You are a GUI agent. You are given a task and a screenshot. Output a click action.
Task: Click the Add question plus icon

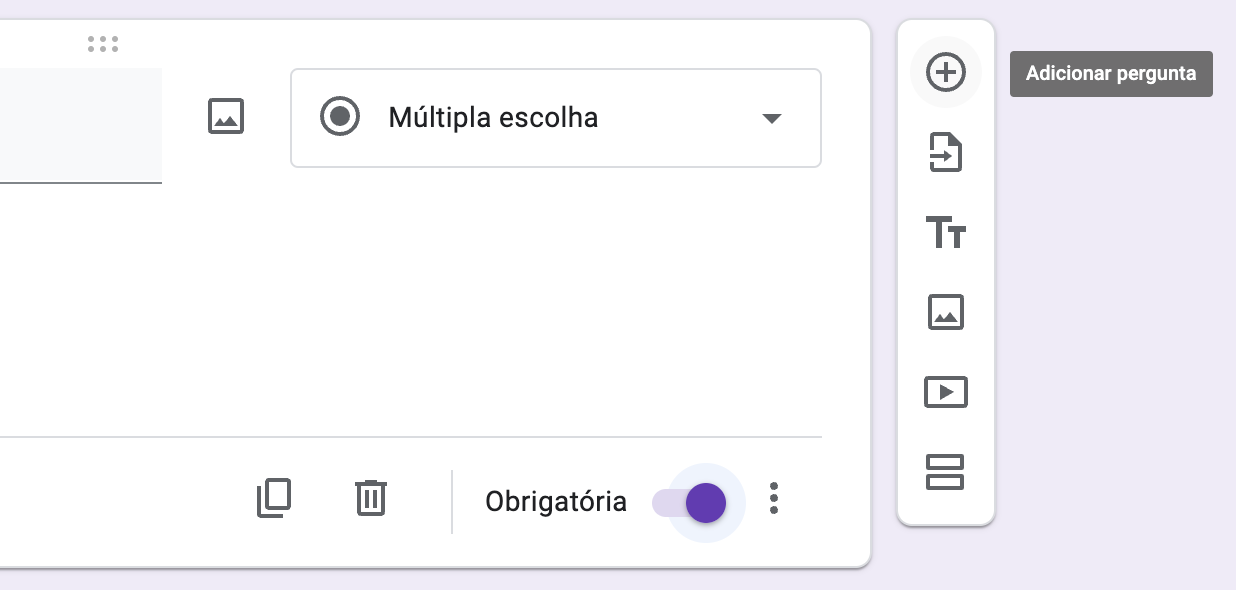pos(946,73)
